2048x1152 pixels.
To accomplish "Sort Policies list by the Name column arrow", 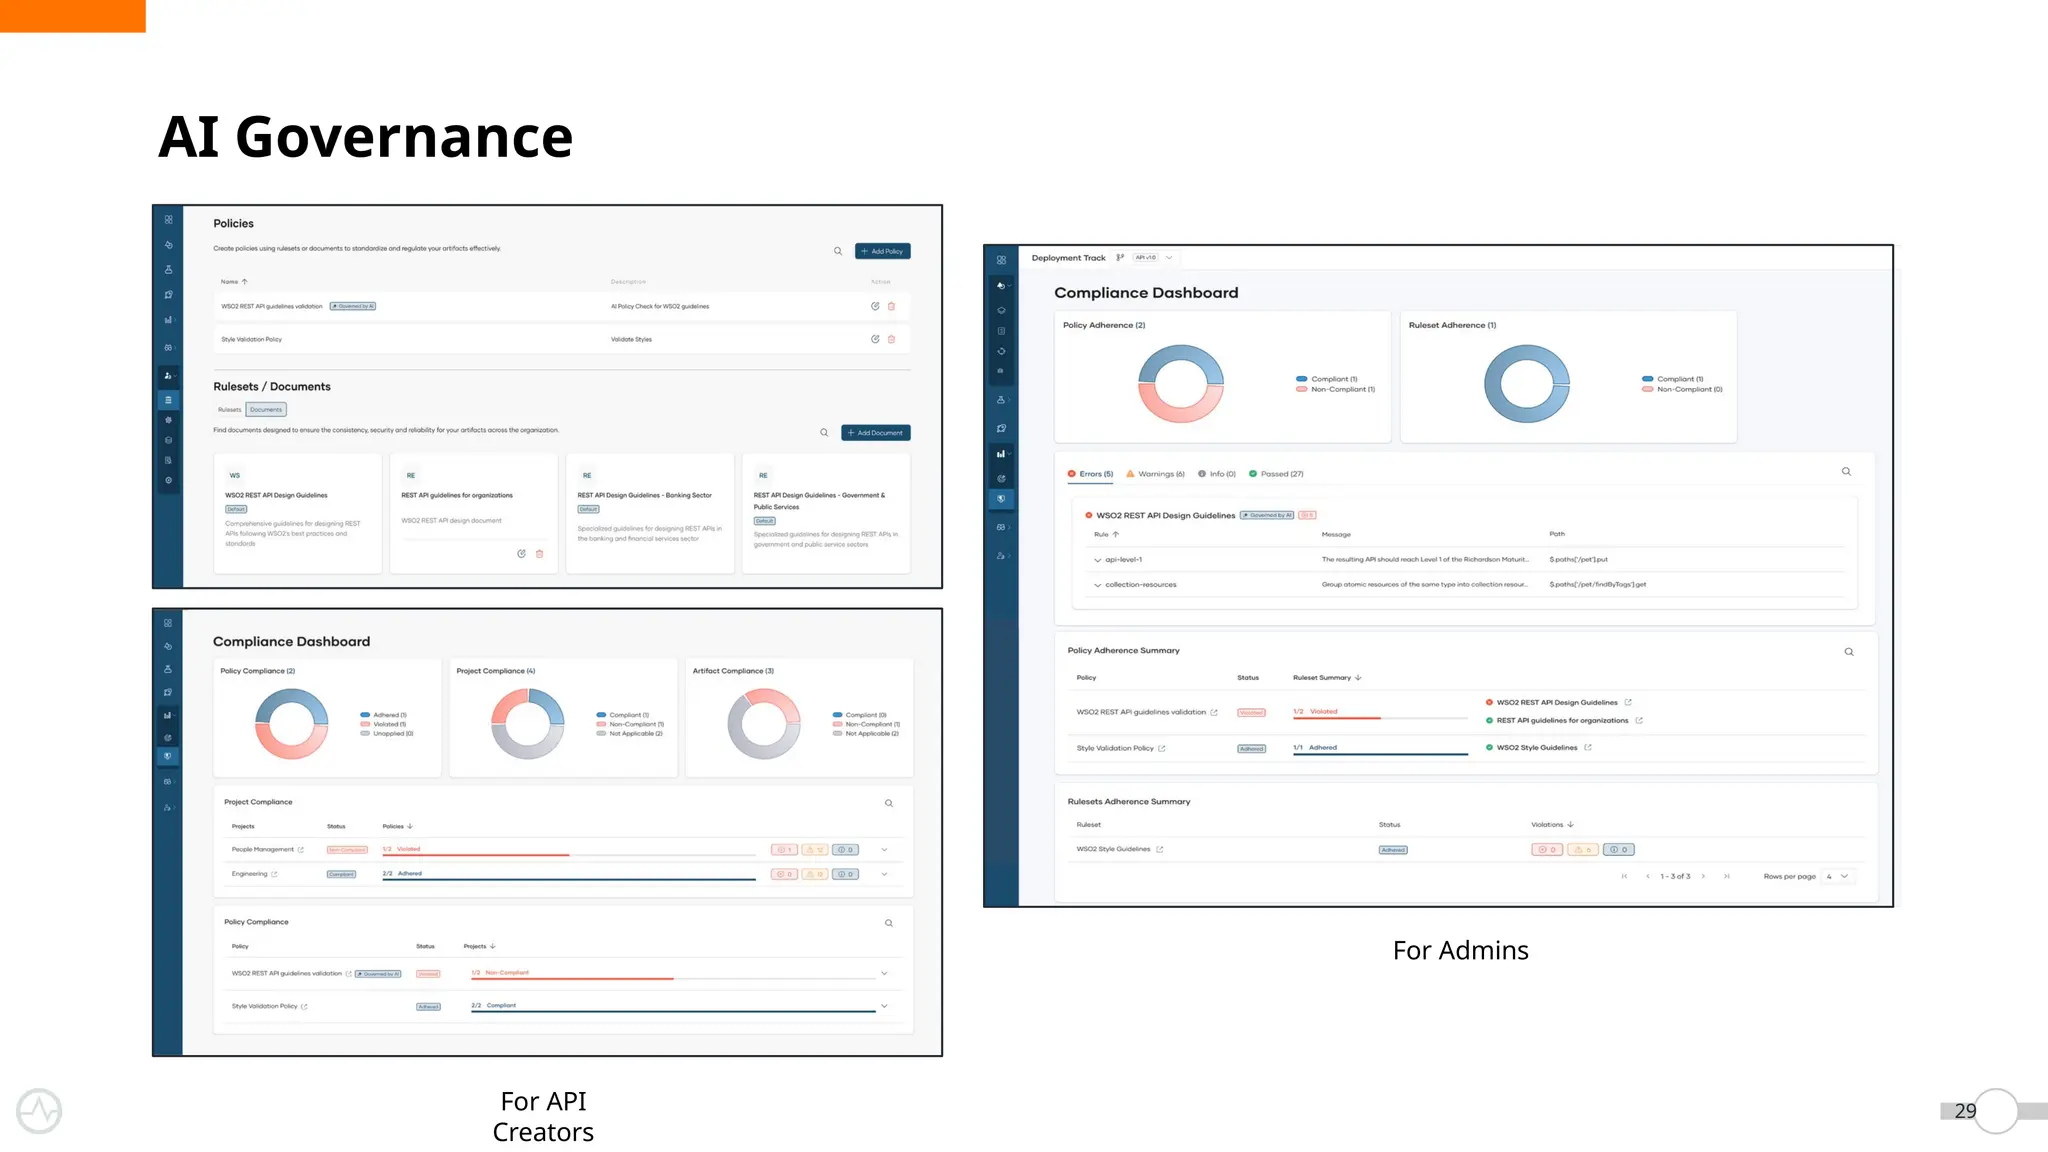I will click(x=245, y=282).
